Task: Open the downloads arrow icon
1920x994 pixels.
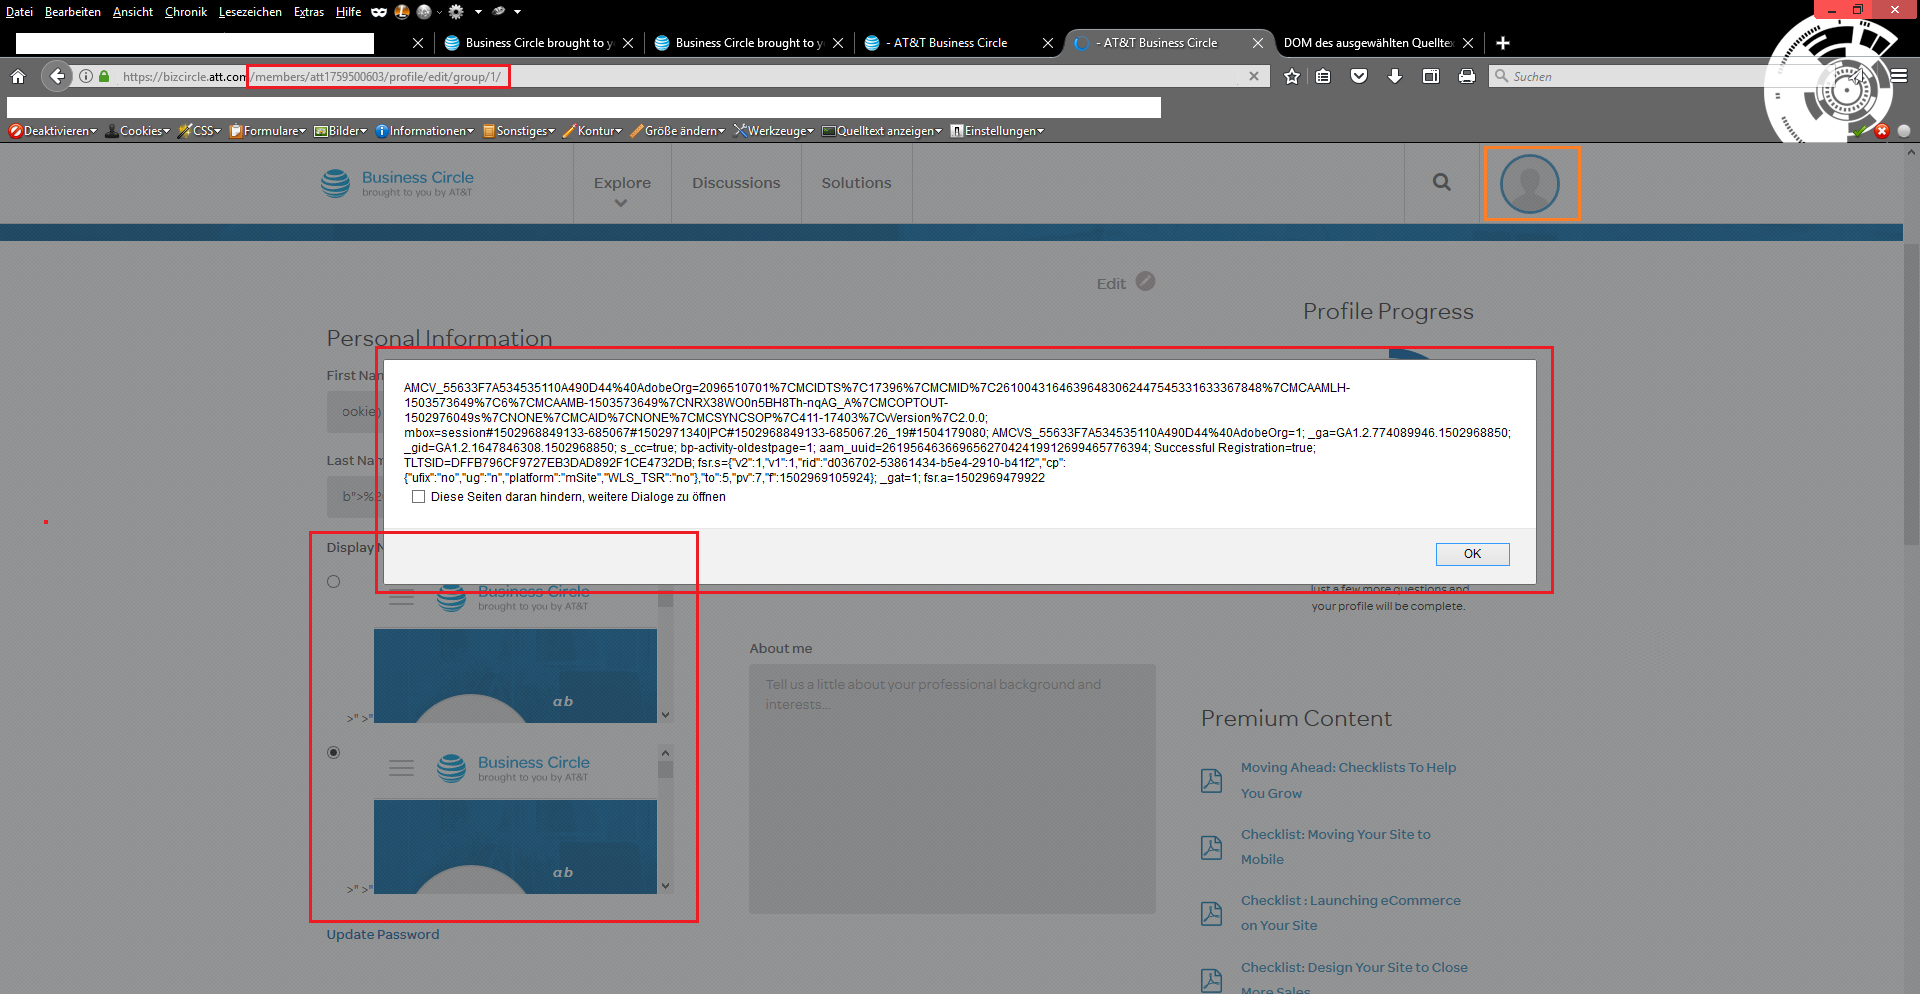Action: click(1395, 76)
